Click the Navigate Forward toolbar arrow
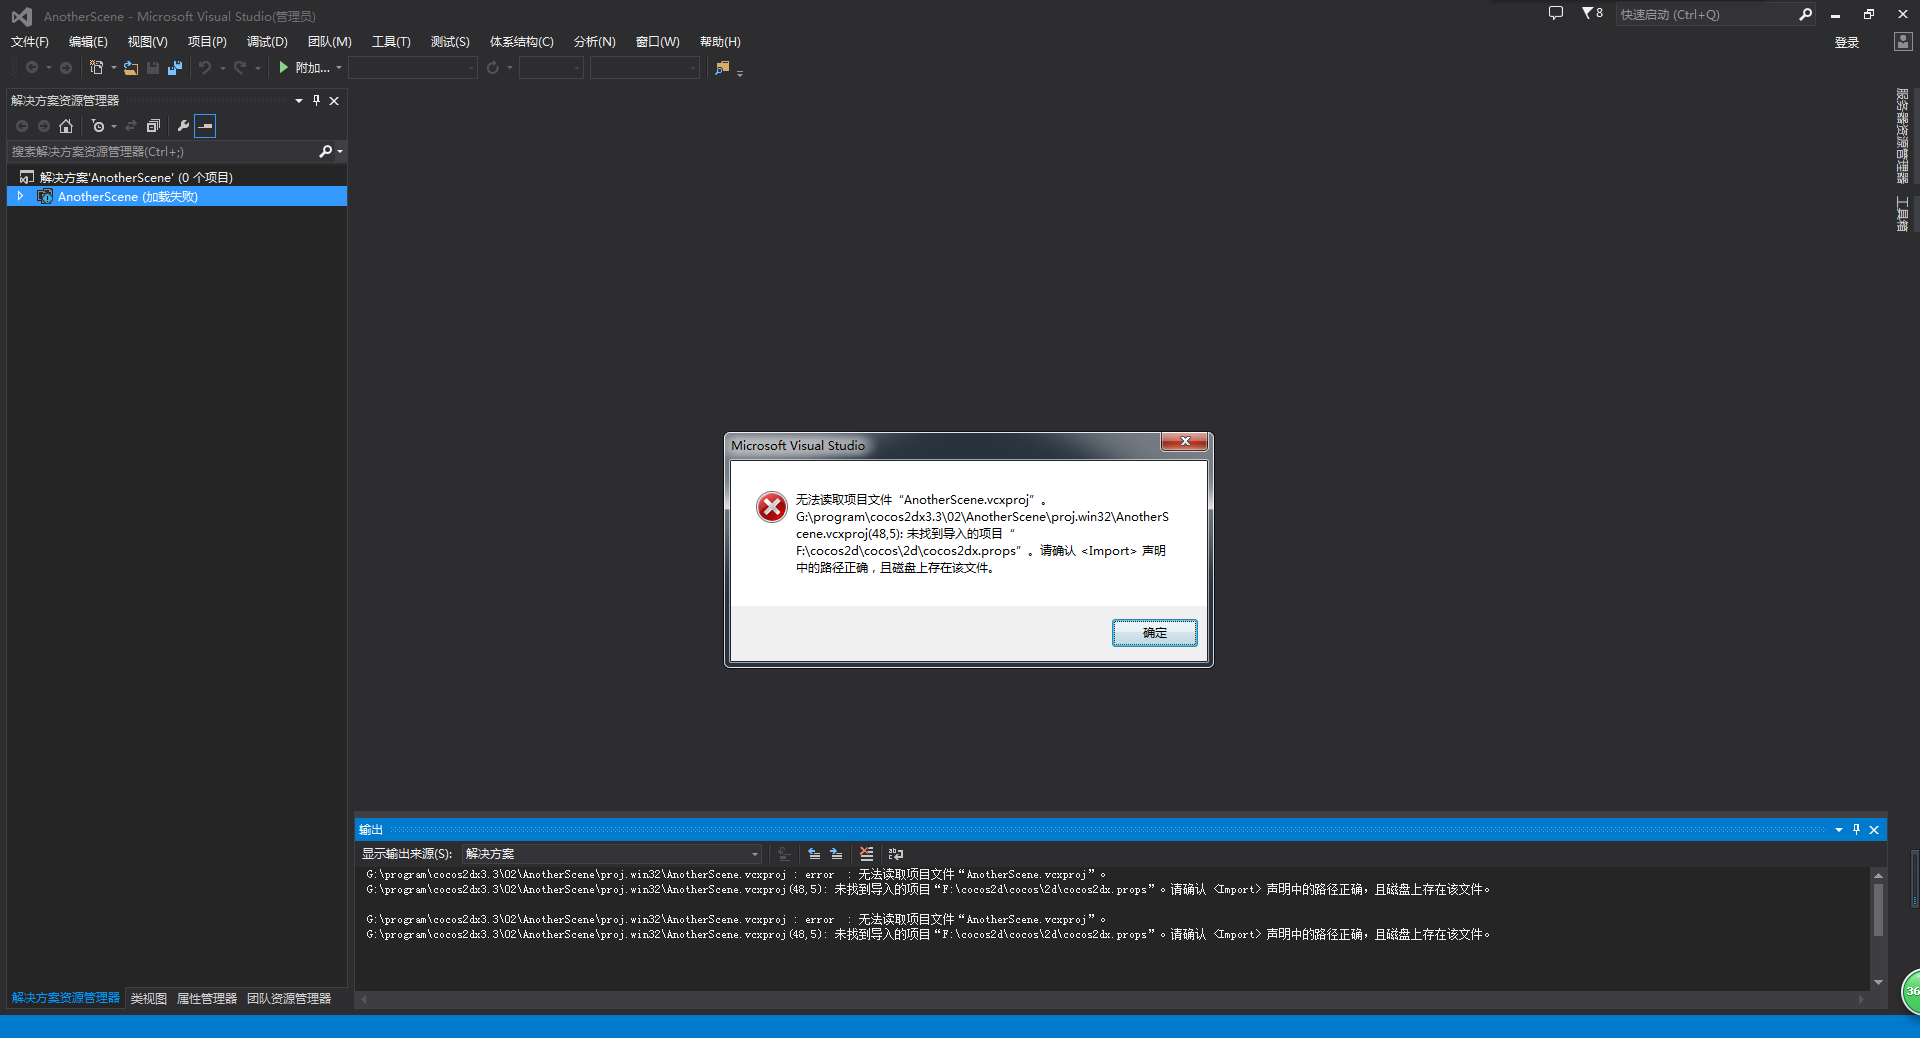The image size is (1920, 1038). 66,68
